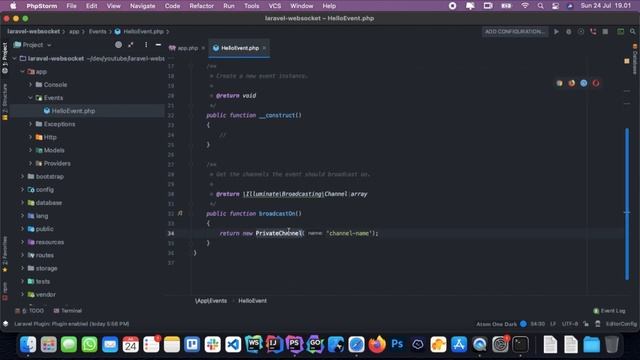640x360 pixels.
Task: Run the current configuration play button
Action: pyautogui.click(x=556, y=31)
